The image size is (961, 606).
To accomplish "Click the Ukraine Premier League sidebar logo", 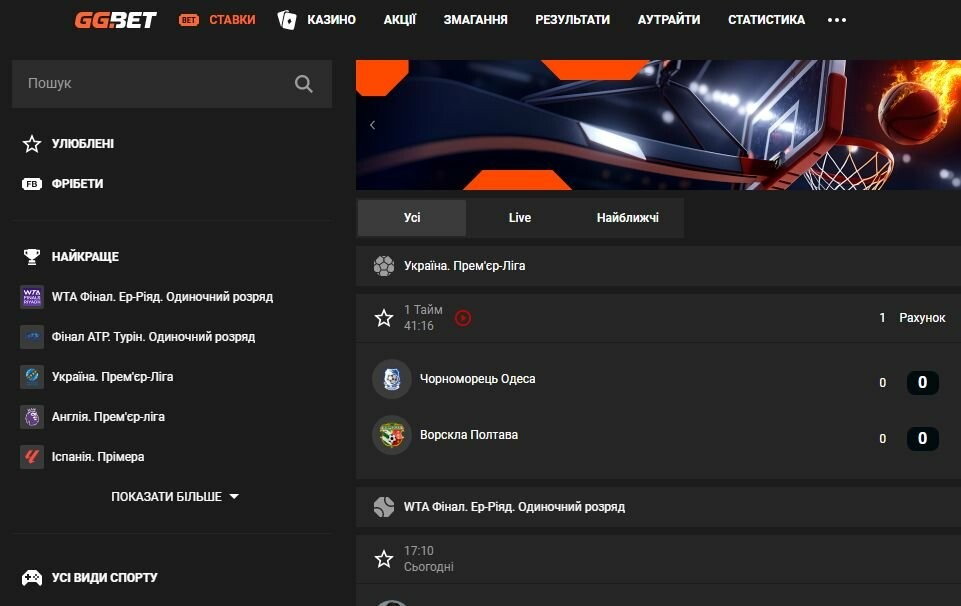I will [32, 377].
